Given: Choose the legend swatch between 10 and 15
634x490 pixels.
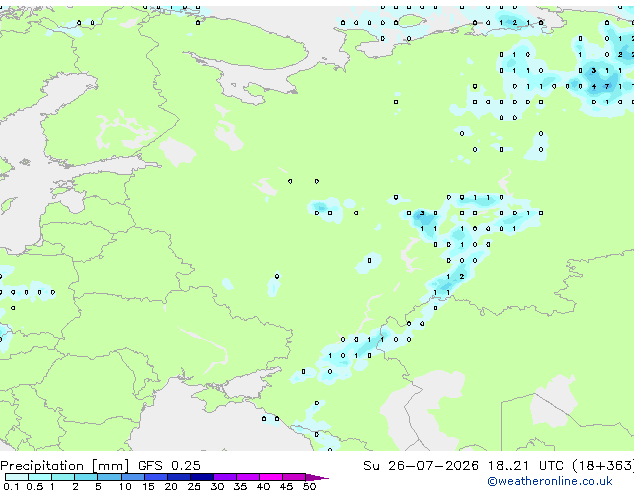Looking at the screenshot, I should 133,477.
